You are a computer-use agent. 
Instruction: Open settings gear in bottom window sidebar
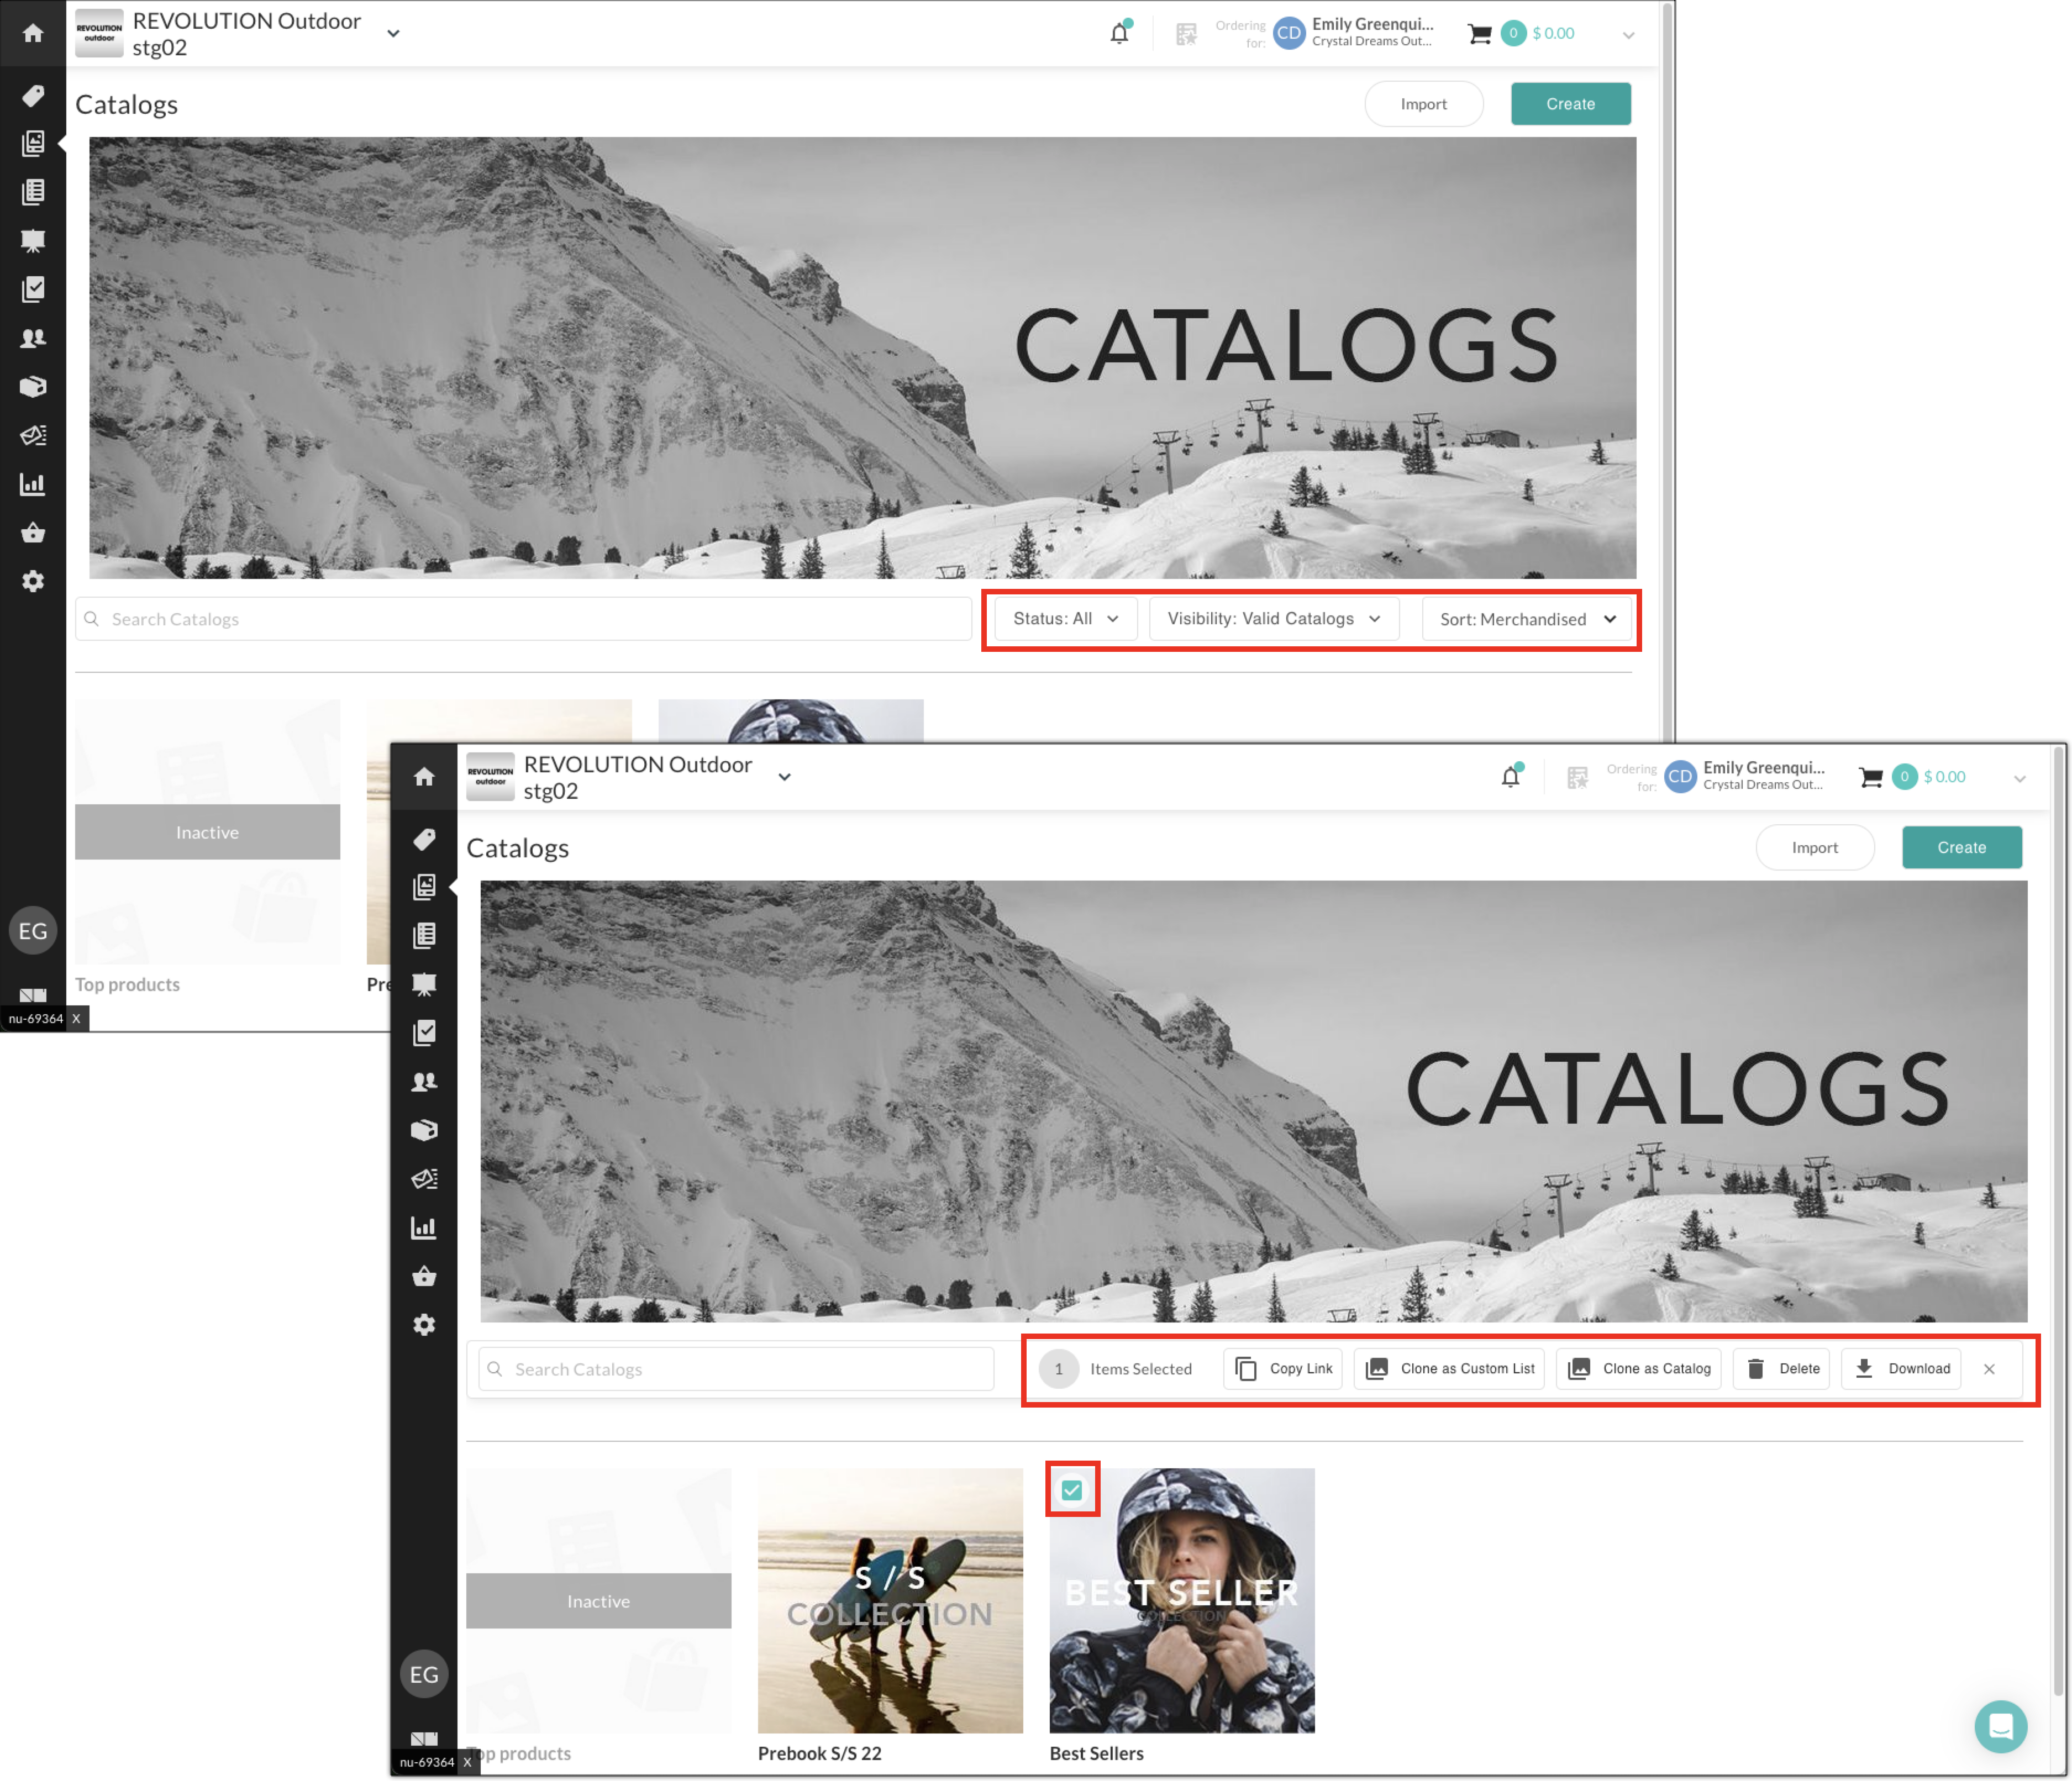424,1325
